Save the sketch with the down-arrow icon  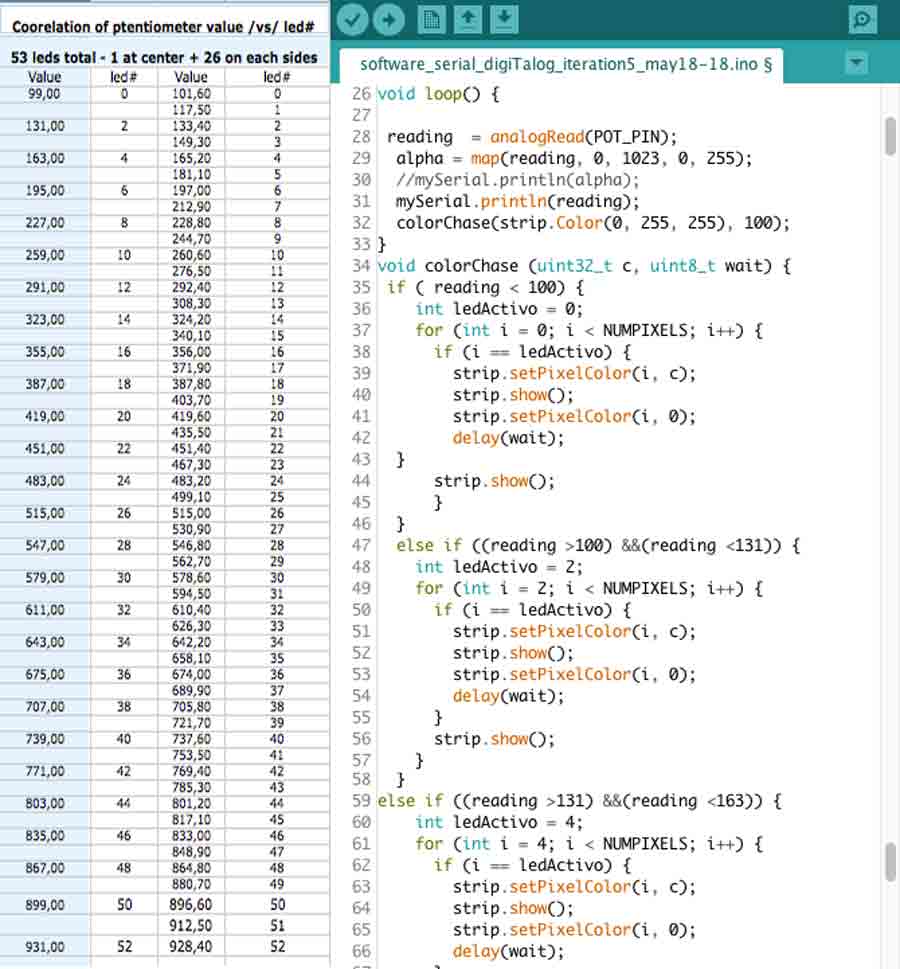pyautogui.click(x=505, y=18)
